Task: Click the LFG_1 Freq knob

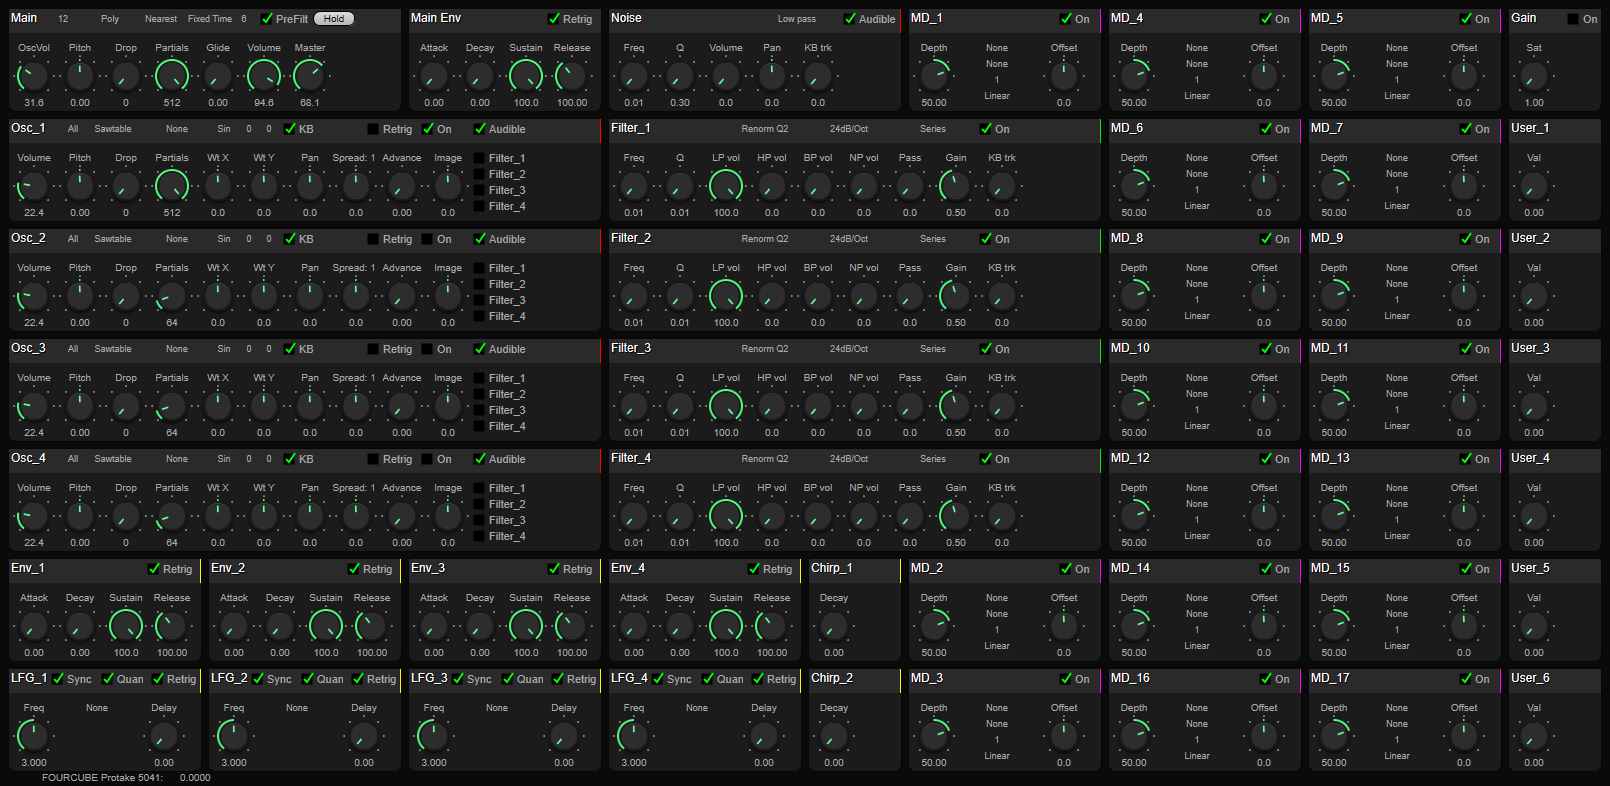Action: [34, 735]
